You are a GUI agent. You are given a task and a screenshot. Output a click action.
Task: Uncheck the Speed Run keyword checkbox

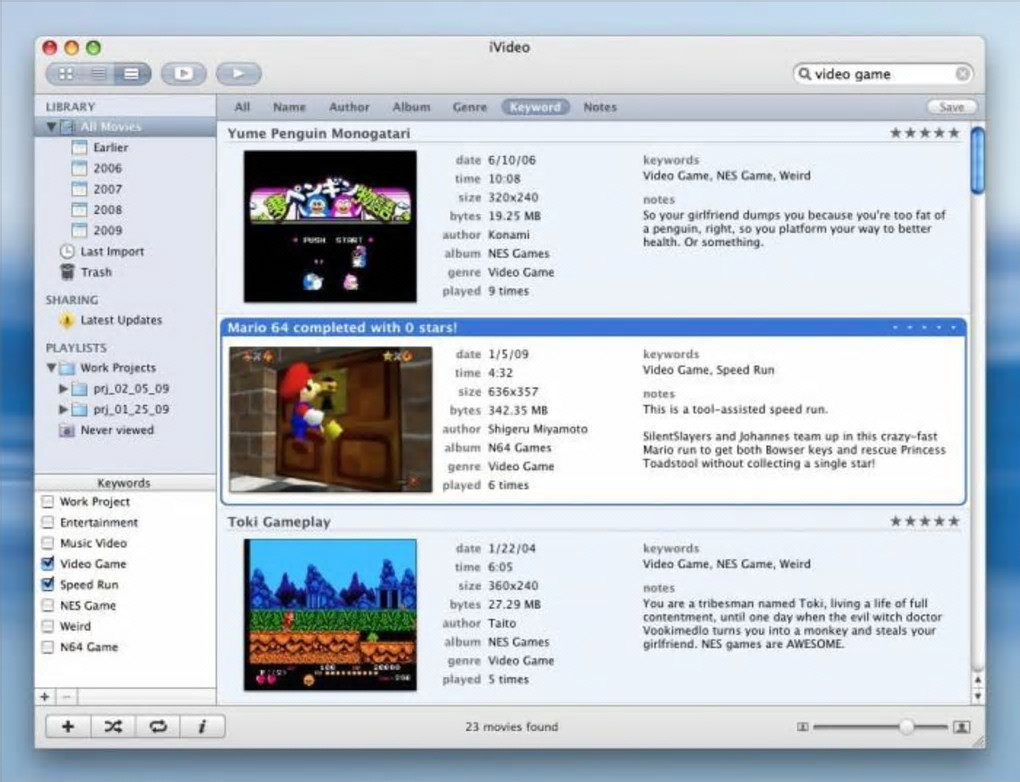click(x=47, y=585)
